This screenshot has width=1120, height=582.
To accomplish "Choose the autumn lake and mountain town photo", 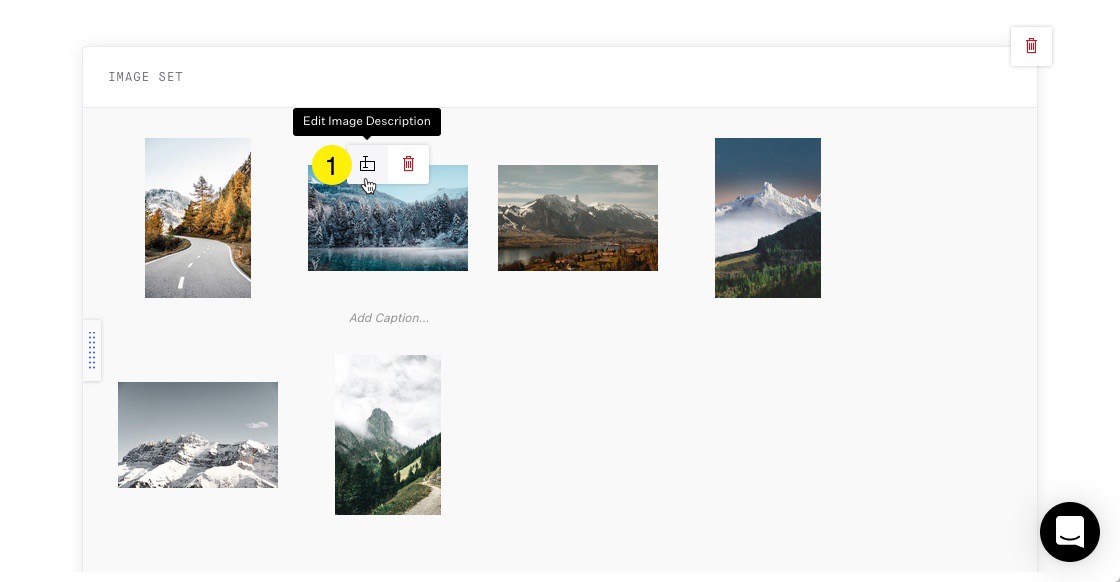I will (578, 218).
